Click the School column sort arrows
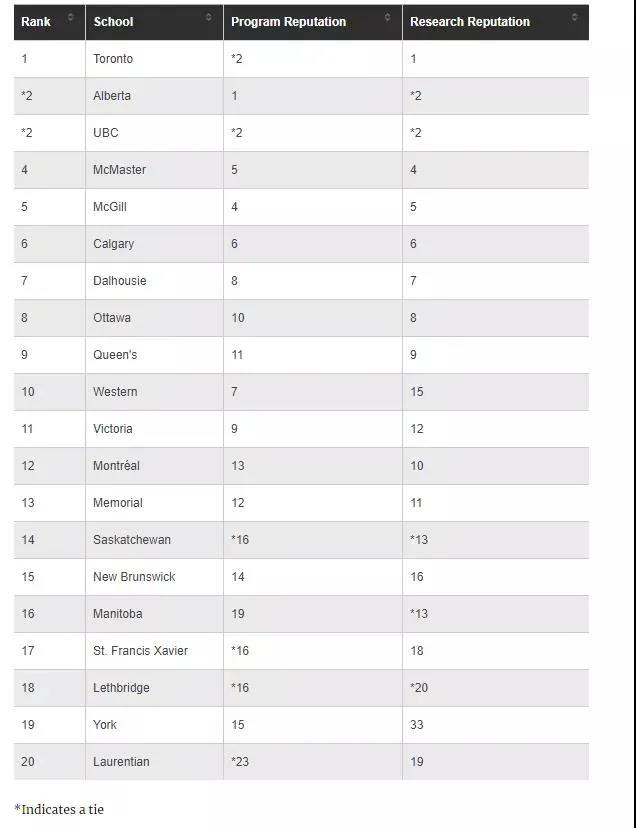 pyautogui.click(x=208, y=17)
